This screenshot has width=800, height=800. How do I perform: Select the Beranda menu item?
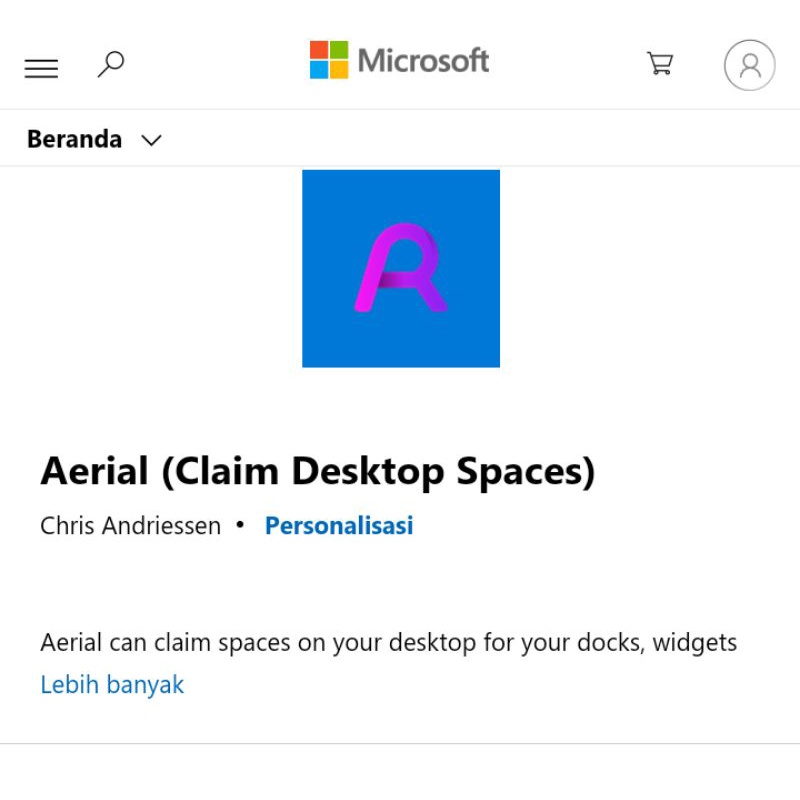coord(75,139)
